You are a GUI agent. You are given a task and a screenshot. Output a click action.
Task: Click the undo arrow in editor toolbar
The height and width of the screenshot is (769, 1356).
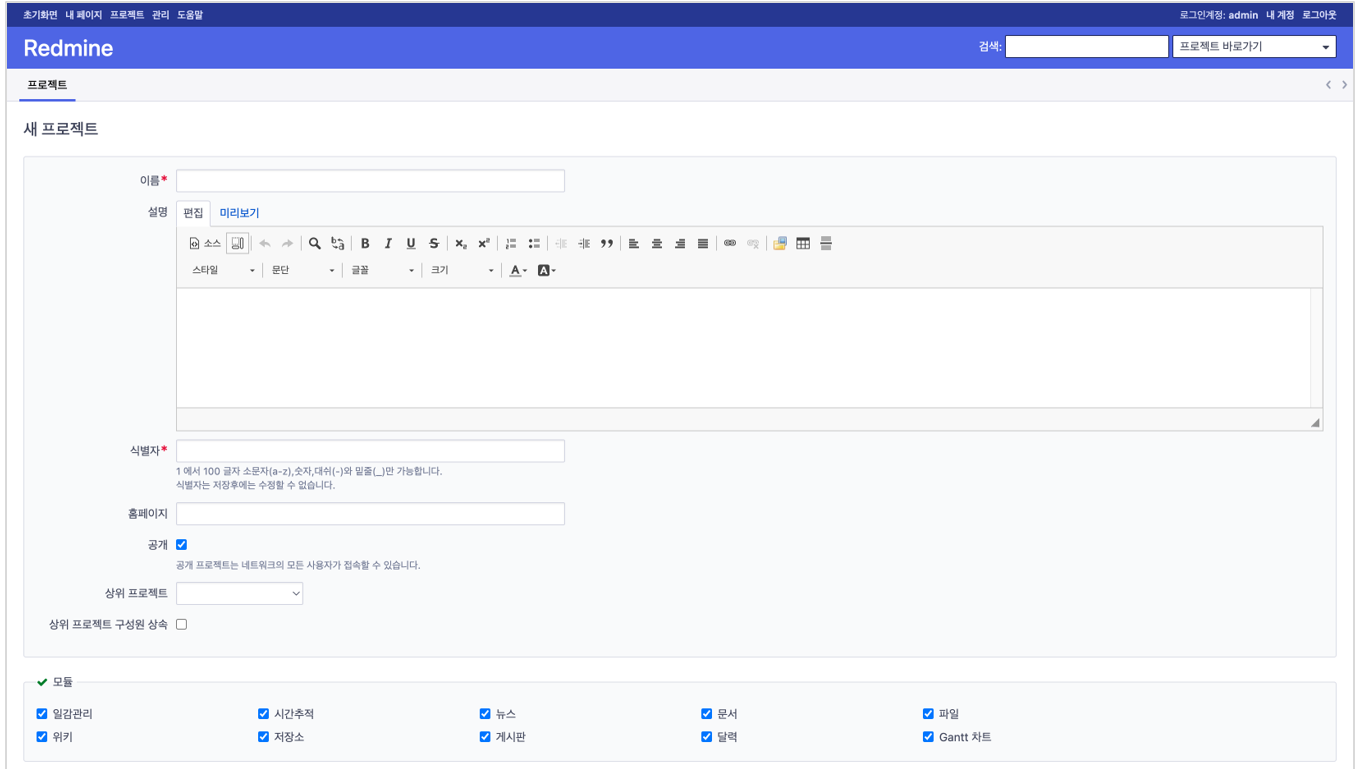click(265, 243)
